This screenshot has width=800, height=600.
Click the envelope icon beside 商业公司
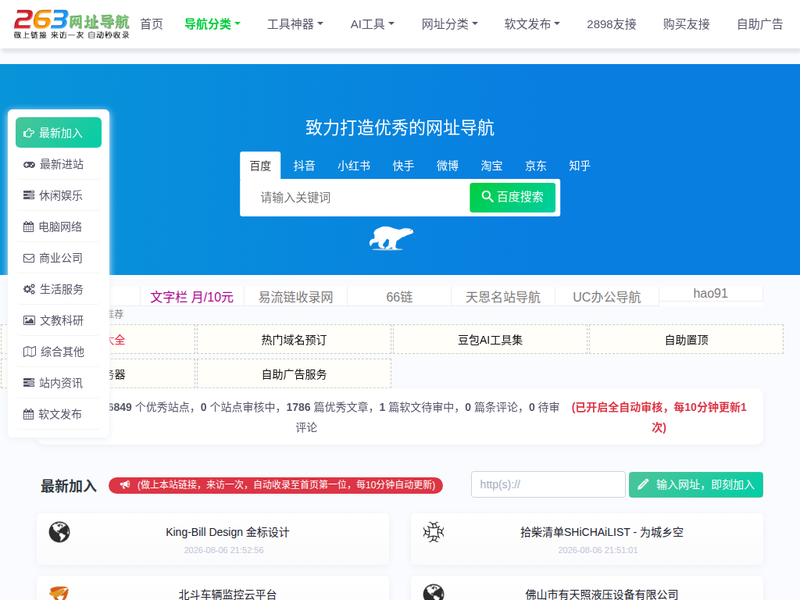29,258
